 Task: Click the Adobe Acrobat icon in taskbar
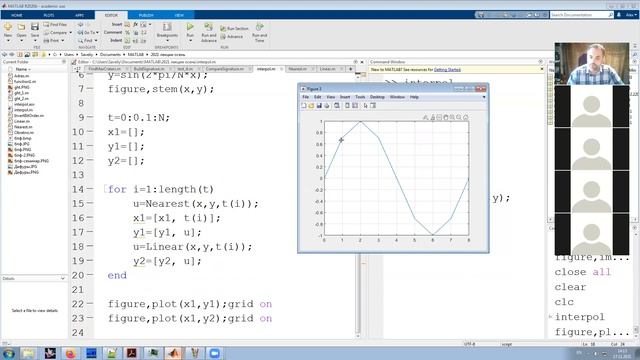click(x=132, y=353)
